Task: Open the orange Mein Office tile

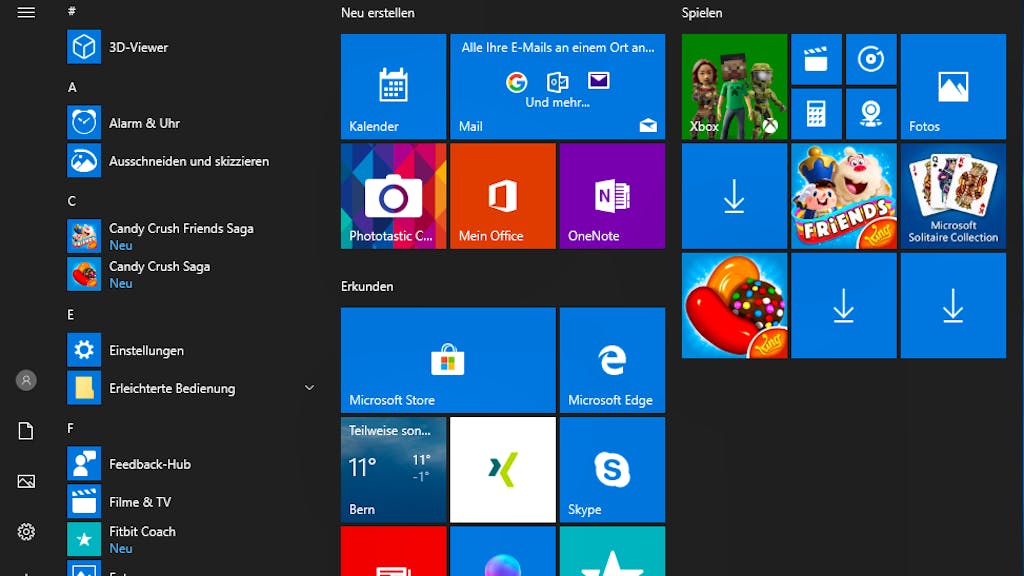Action: coord(503,196)
